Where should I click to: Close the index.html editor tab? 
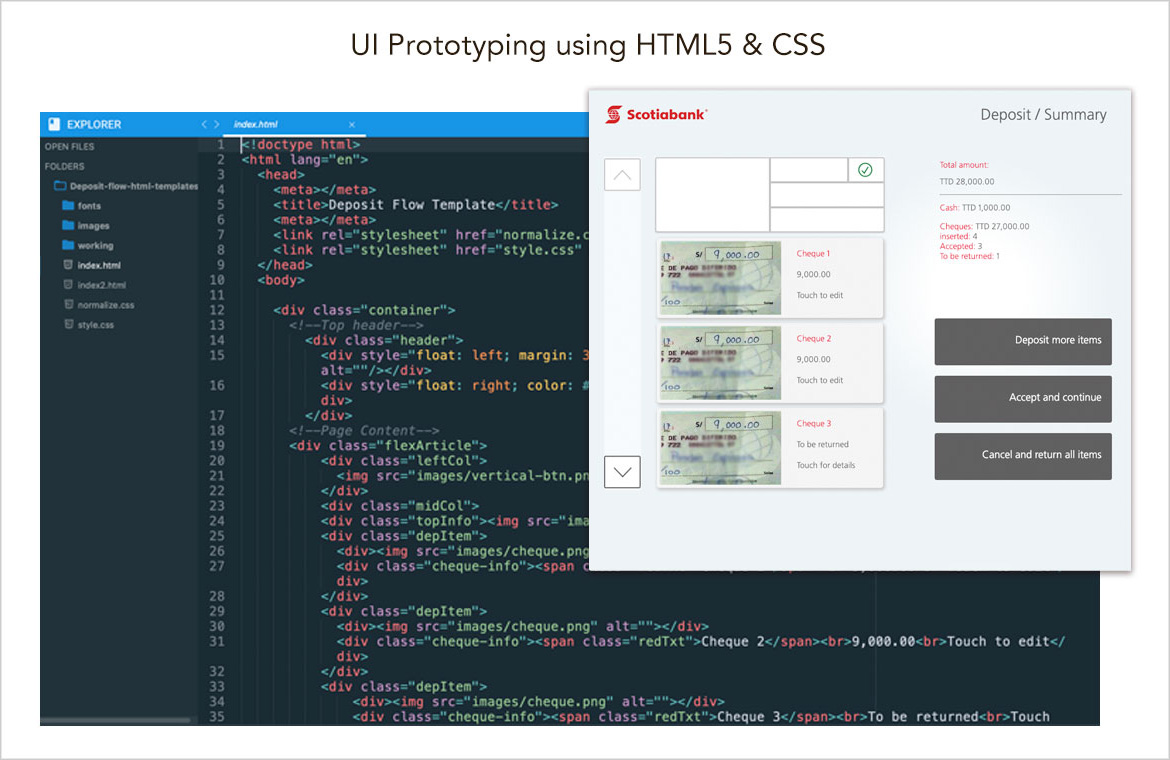click(352, 124)
